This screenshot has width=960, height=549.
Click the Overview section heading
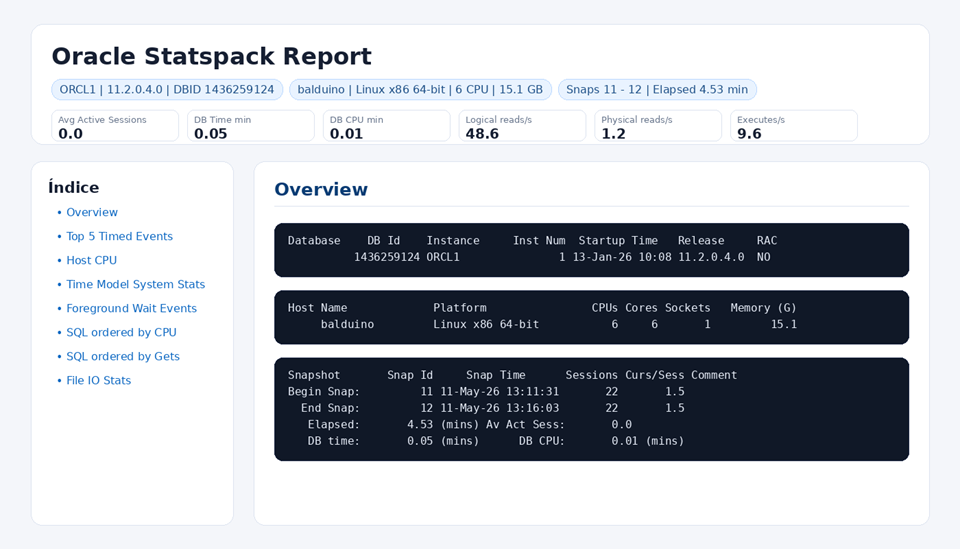coord(321,189)
